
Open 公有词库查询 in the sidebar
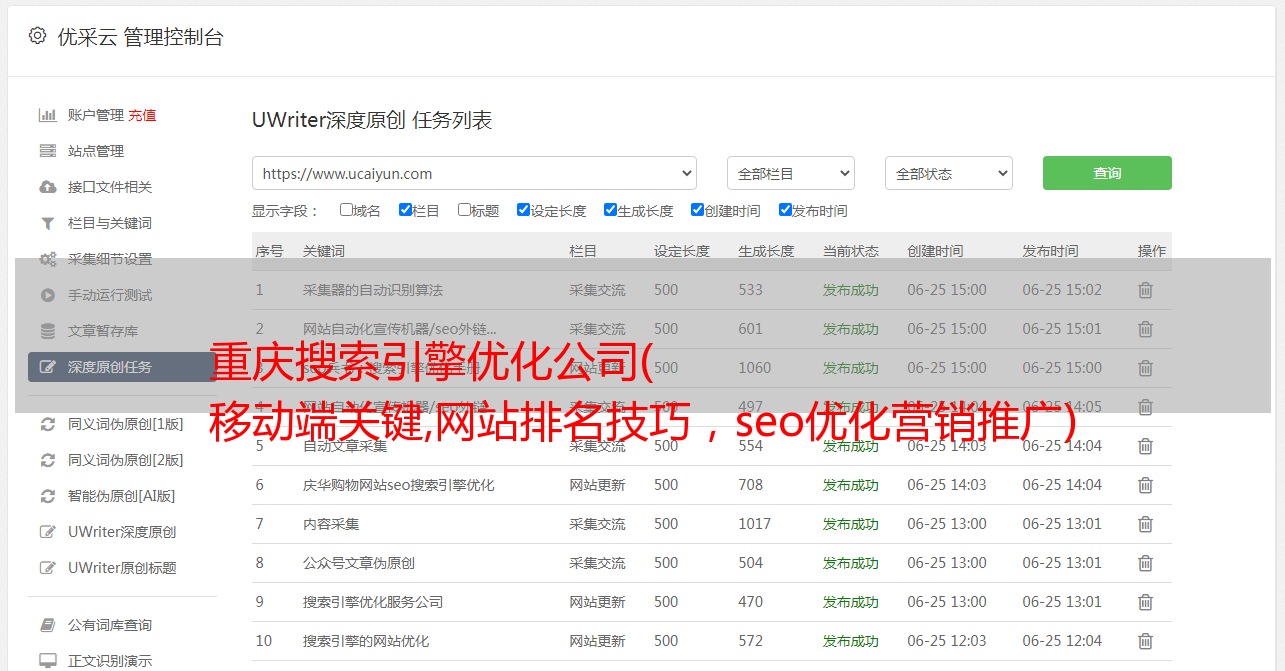[110, 625]
